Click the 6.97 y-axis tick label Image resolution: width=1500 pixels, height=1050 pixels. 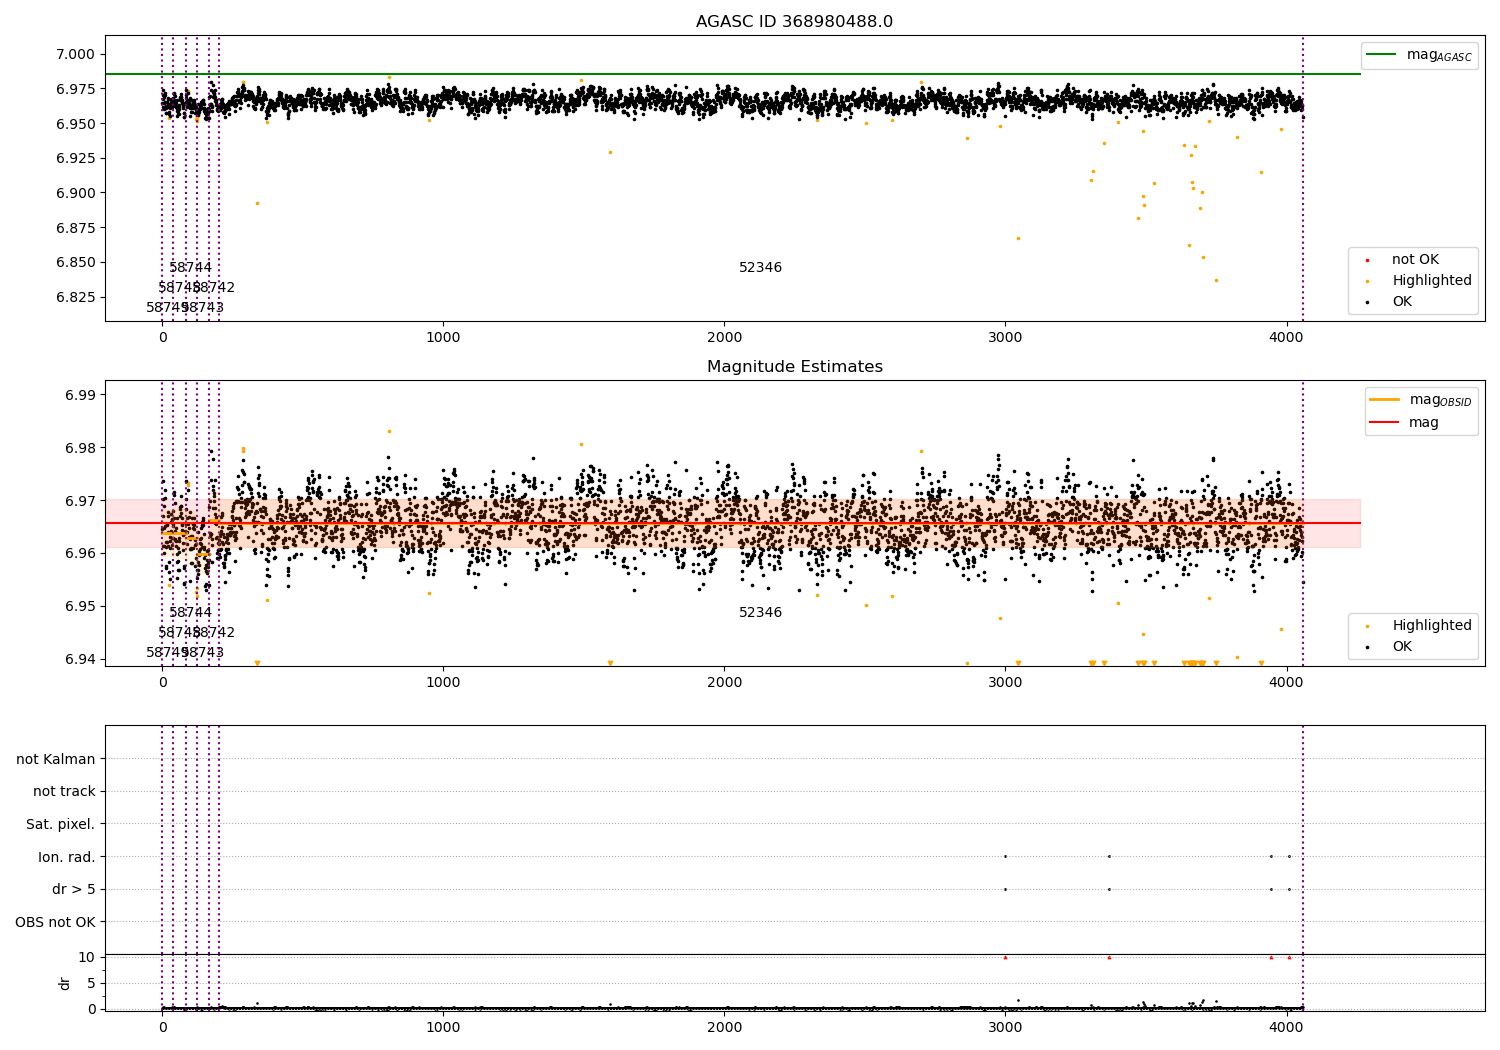(79, 501)
